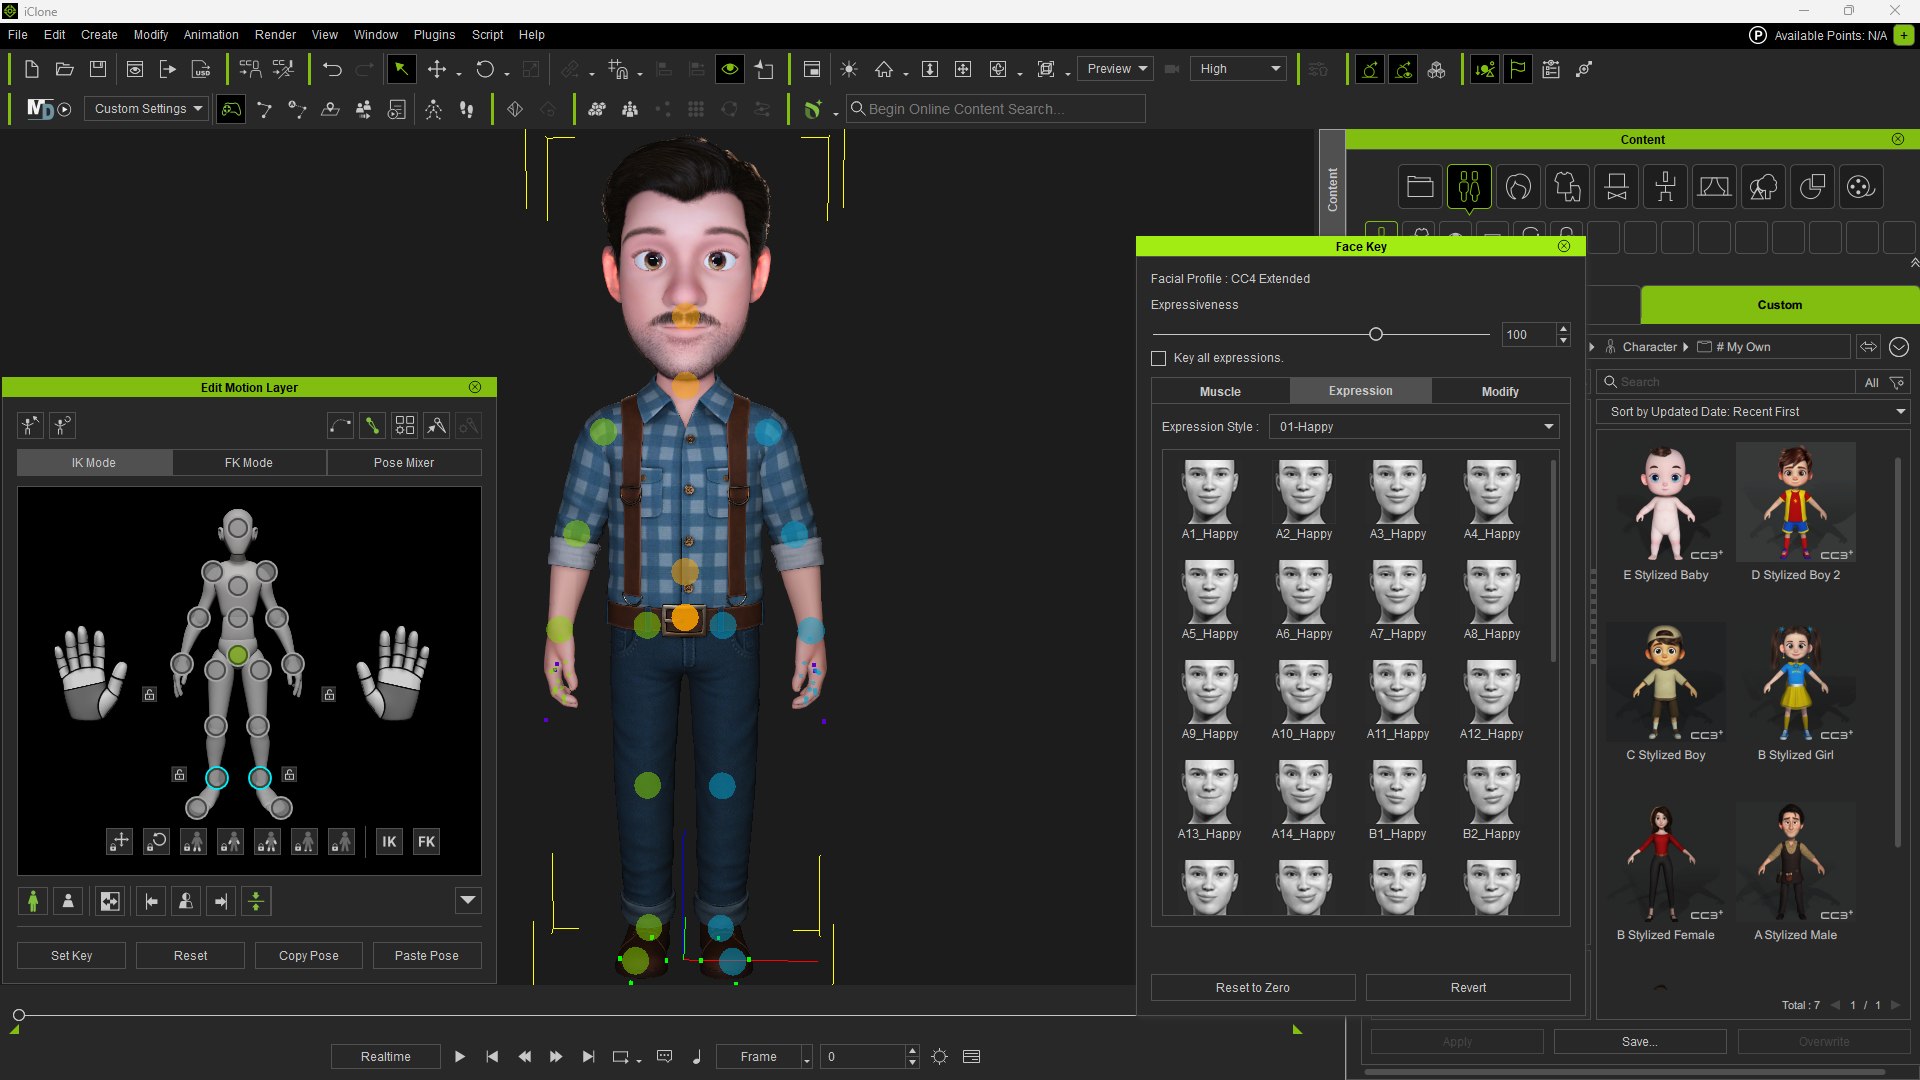Enable Key all expressions checkbox
The height and width of the screenshot is (1080, 1920).
[1159, 358]
